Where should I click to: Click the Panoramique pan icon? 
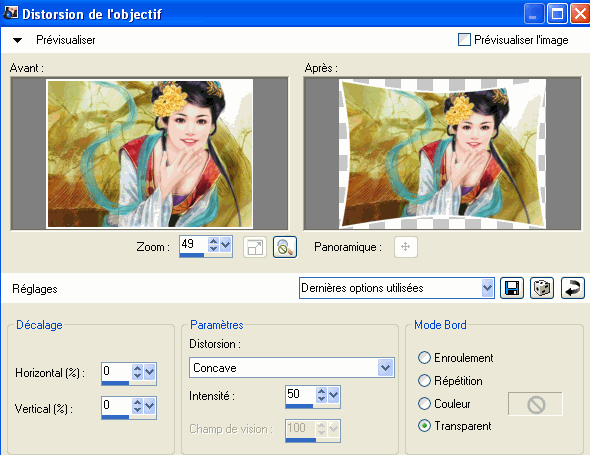tap(406, 247)
